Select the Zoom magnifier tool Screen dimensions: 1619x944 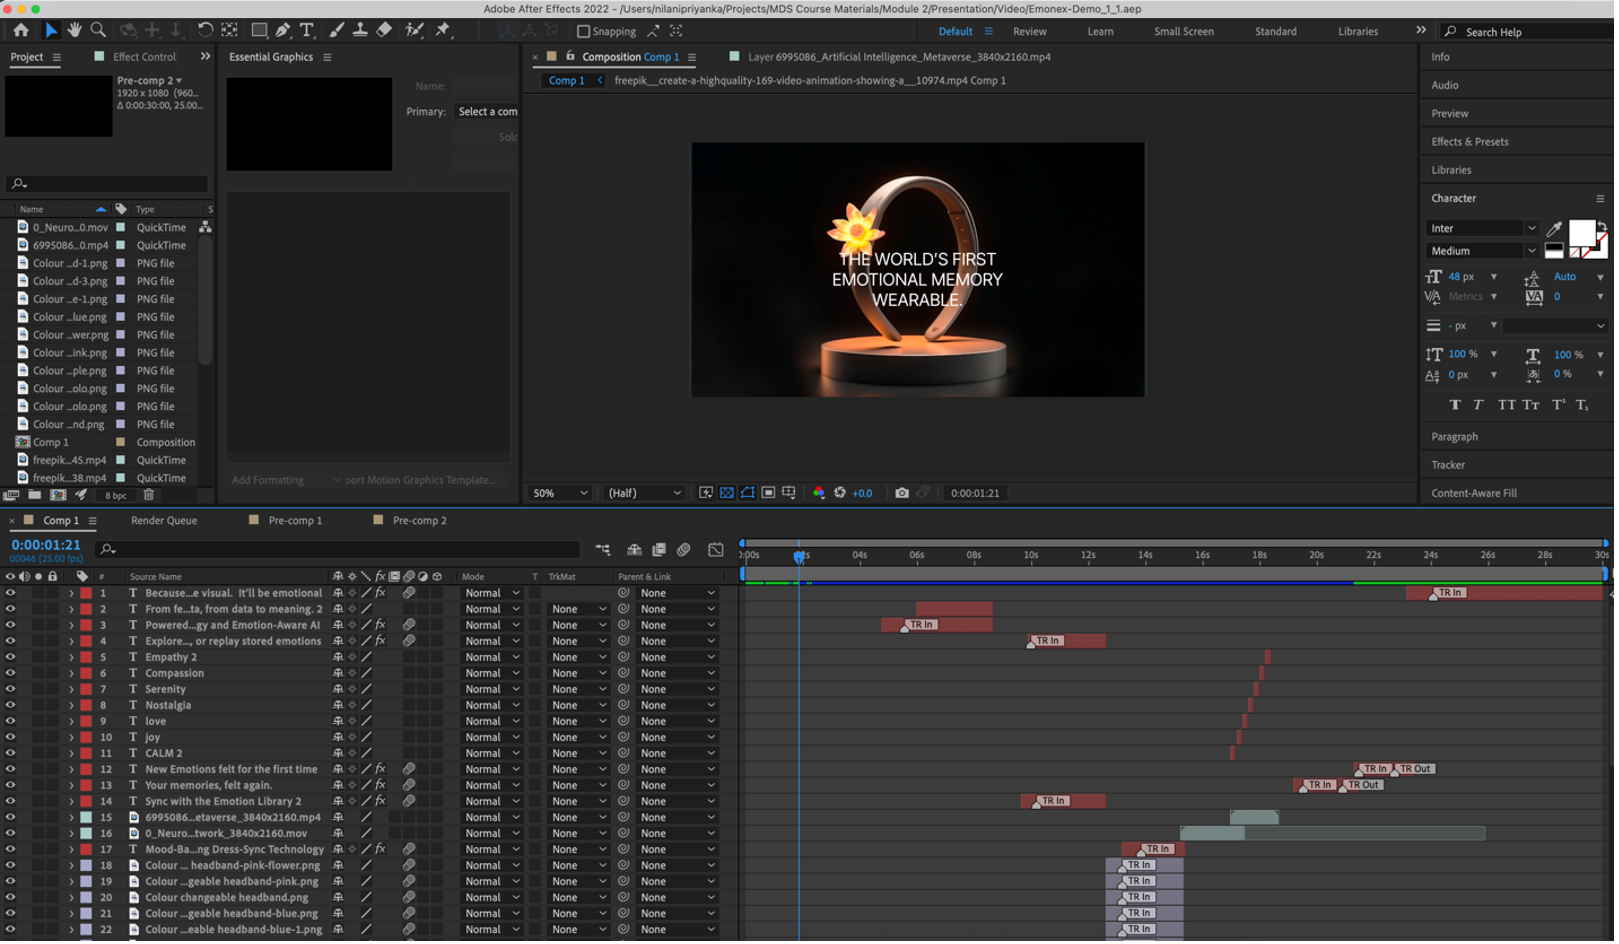(x=98, y=30)
